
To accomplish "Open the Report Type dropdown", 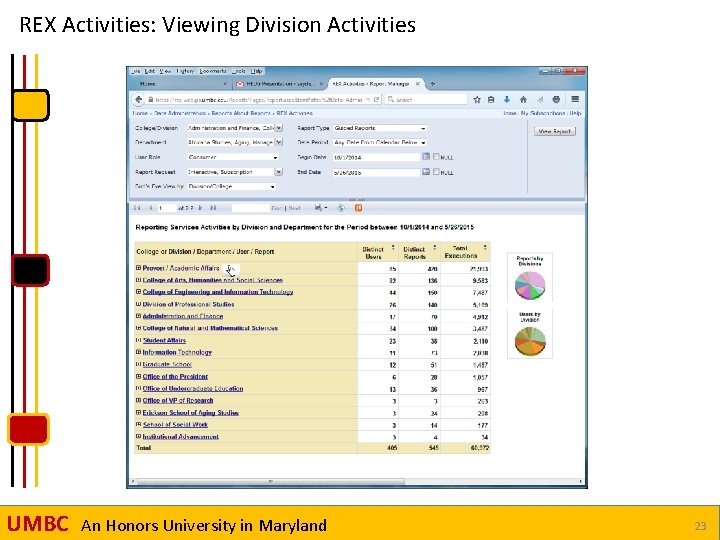I will (x=380, y=128).
